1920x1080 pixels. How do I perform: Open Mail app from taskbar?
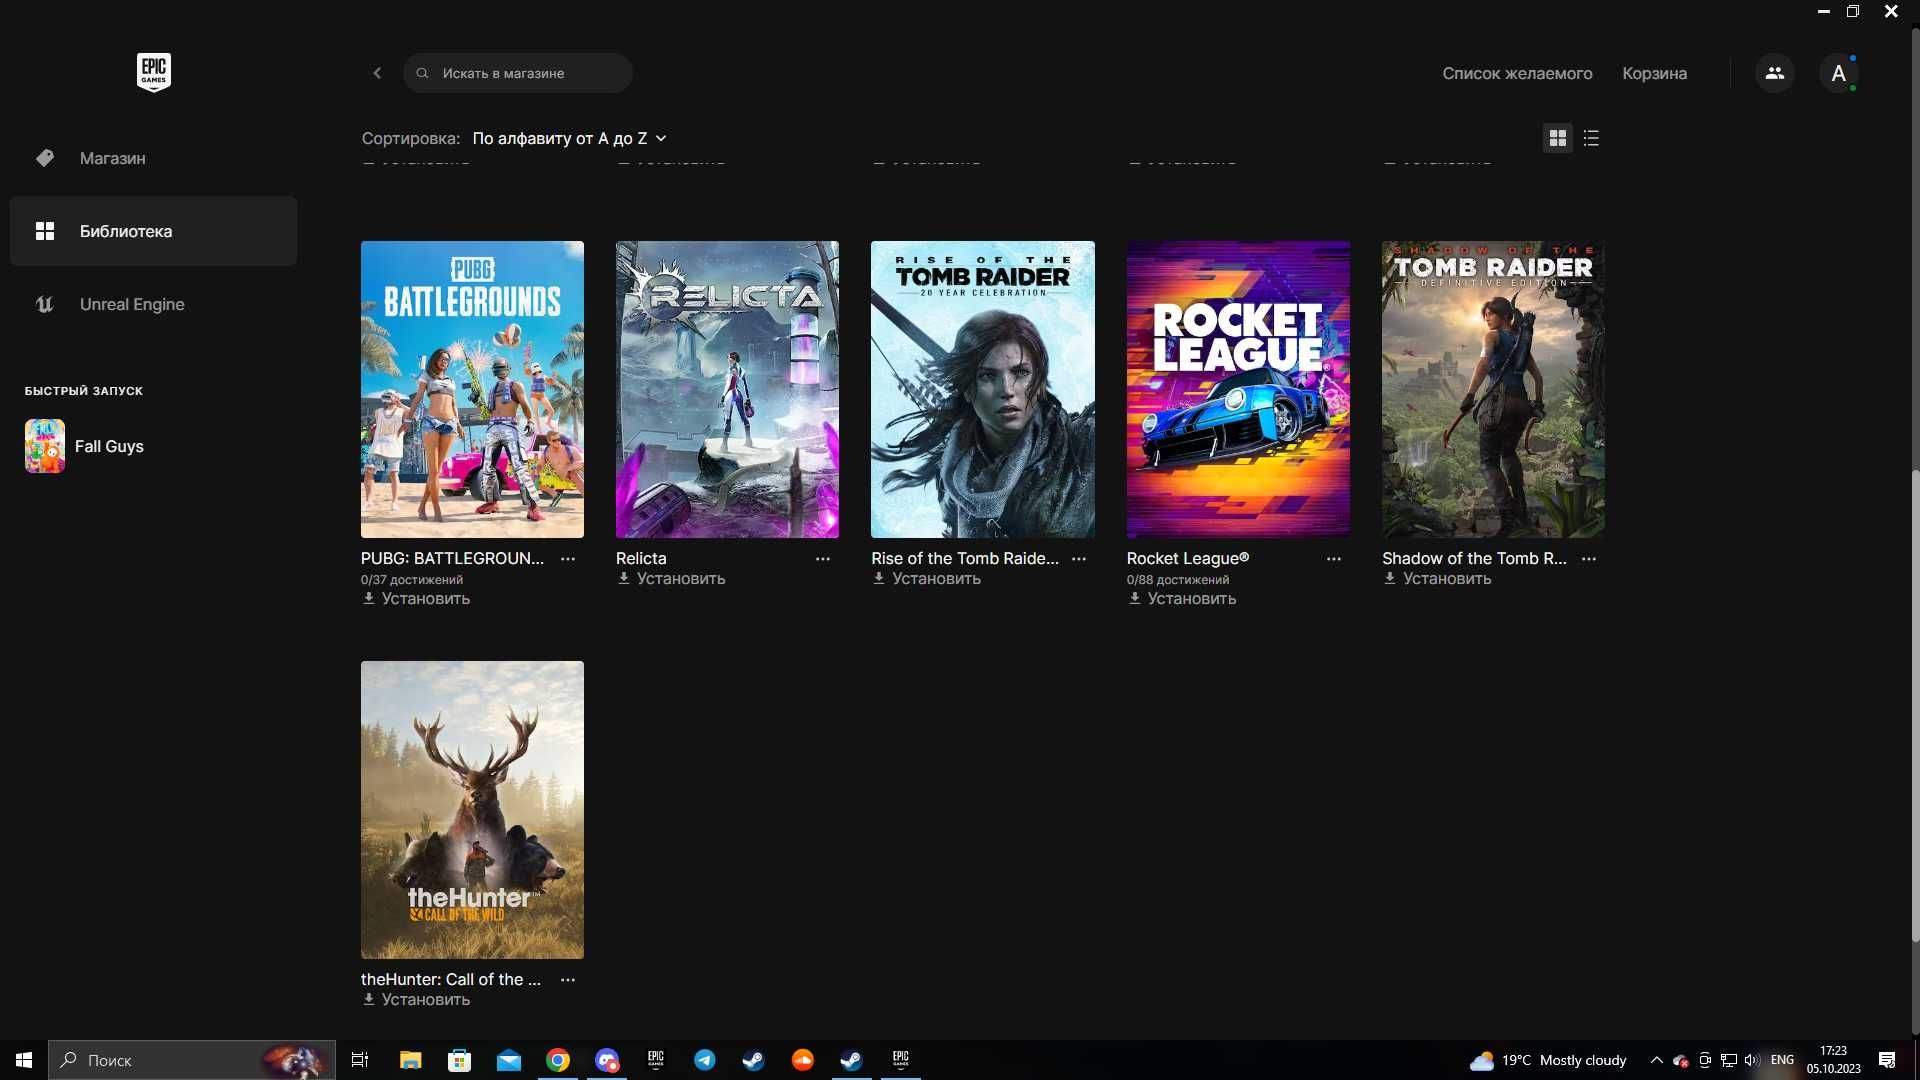509,1060
